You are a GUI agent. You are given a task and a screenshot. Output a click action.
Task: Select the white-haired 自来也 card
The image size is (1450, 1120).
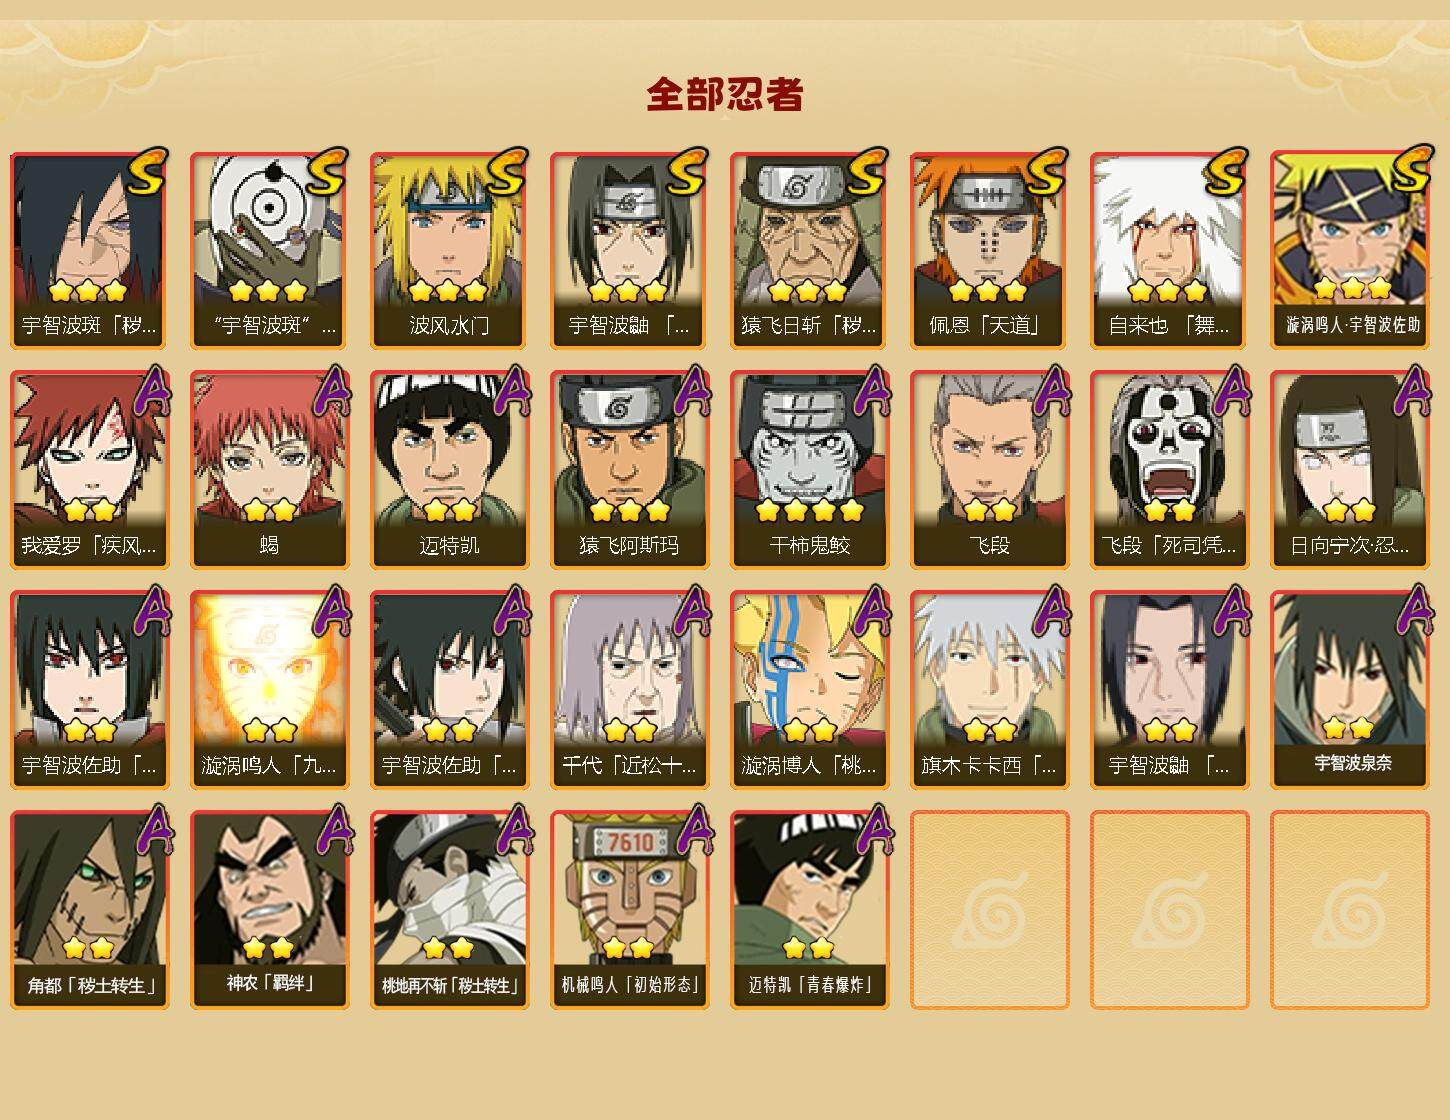point(1169,250)
